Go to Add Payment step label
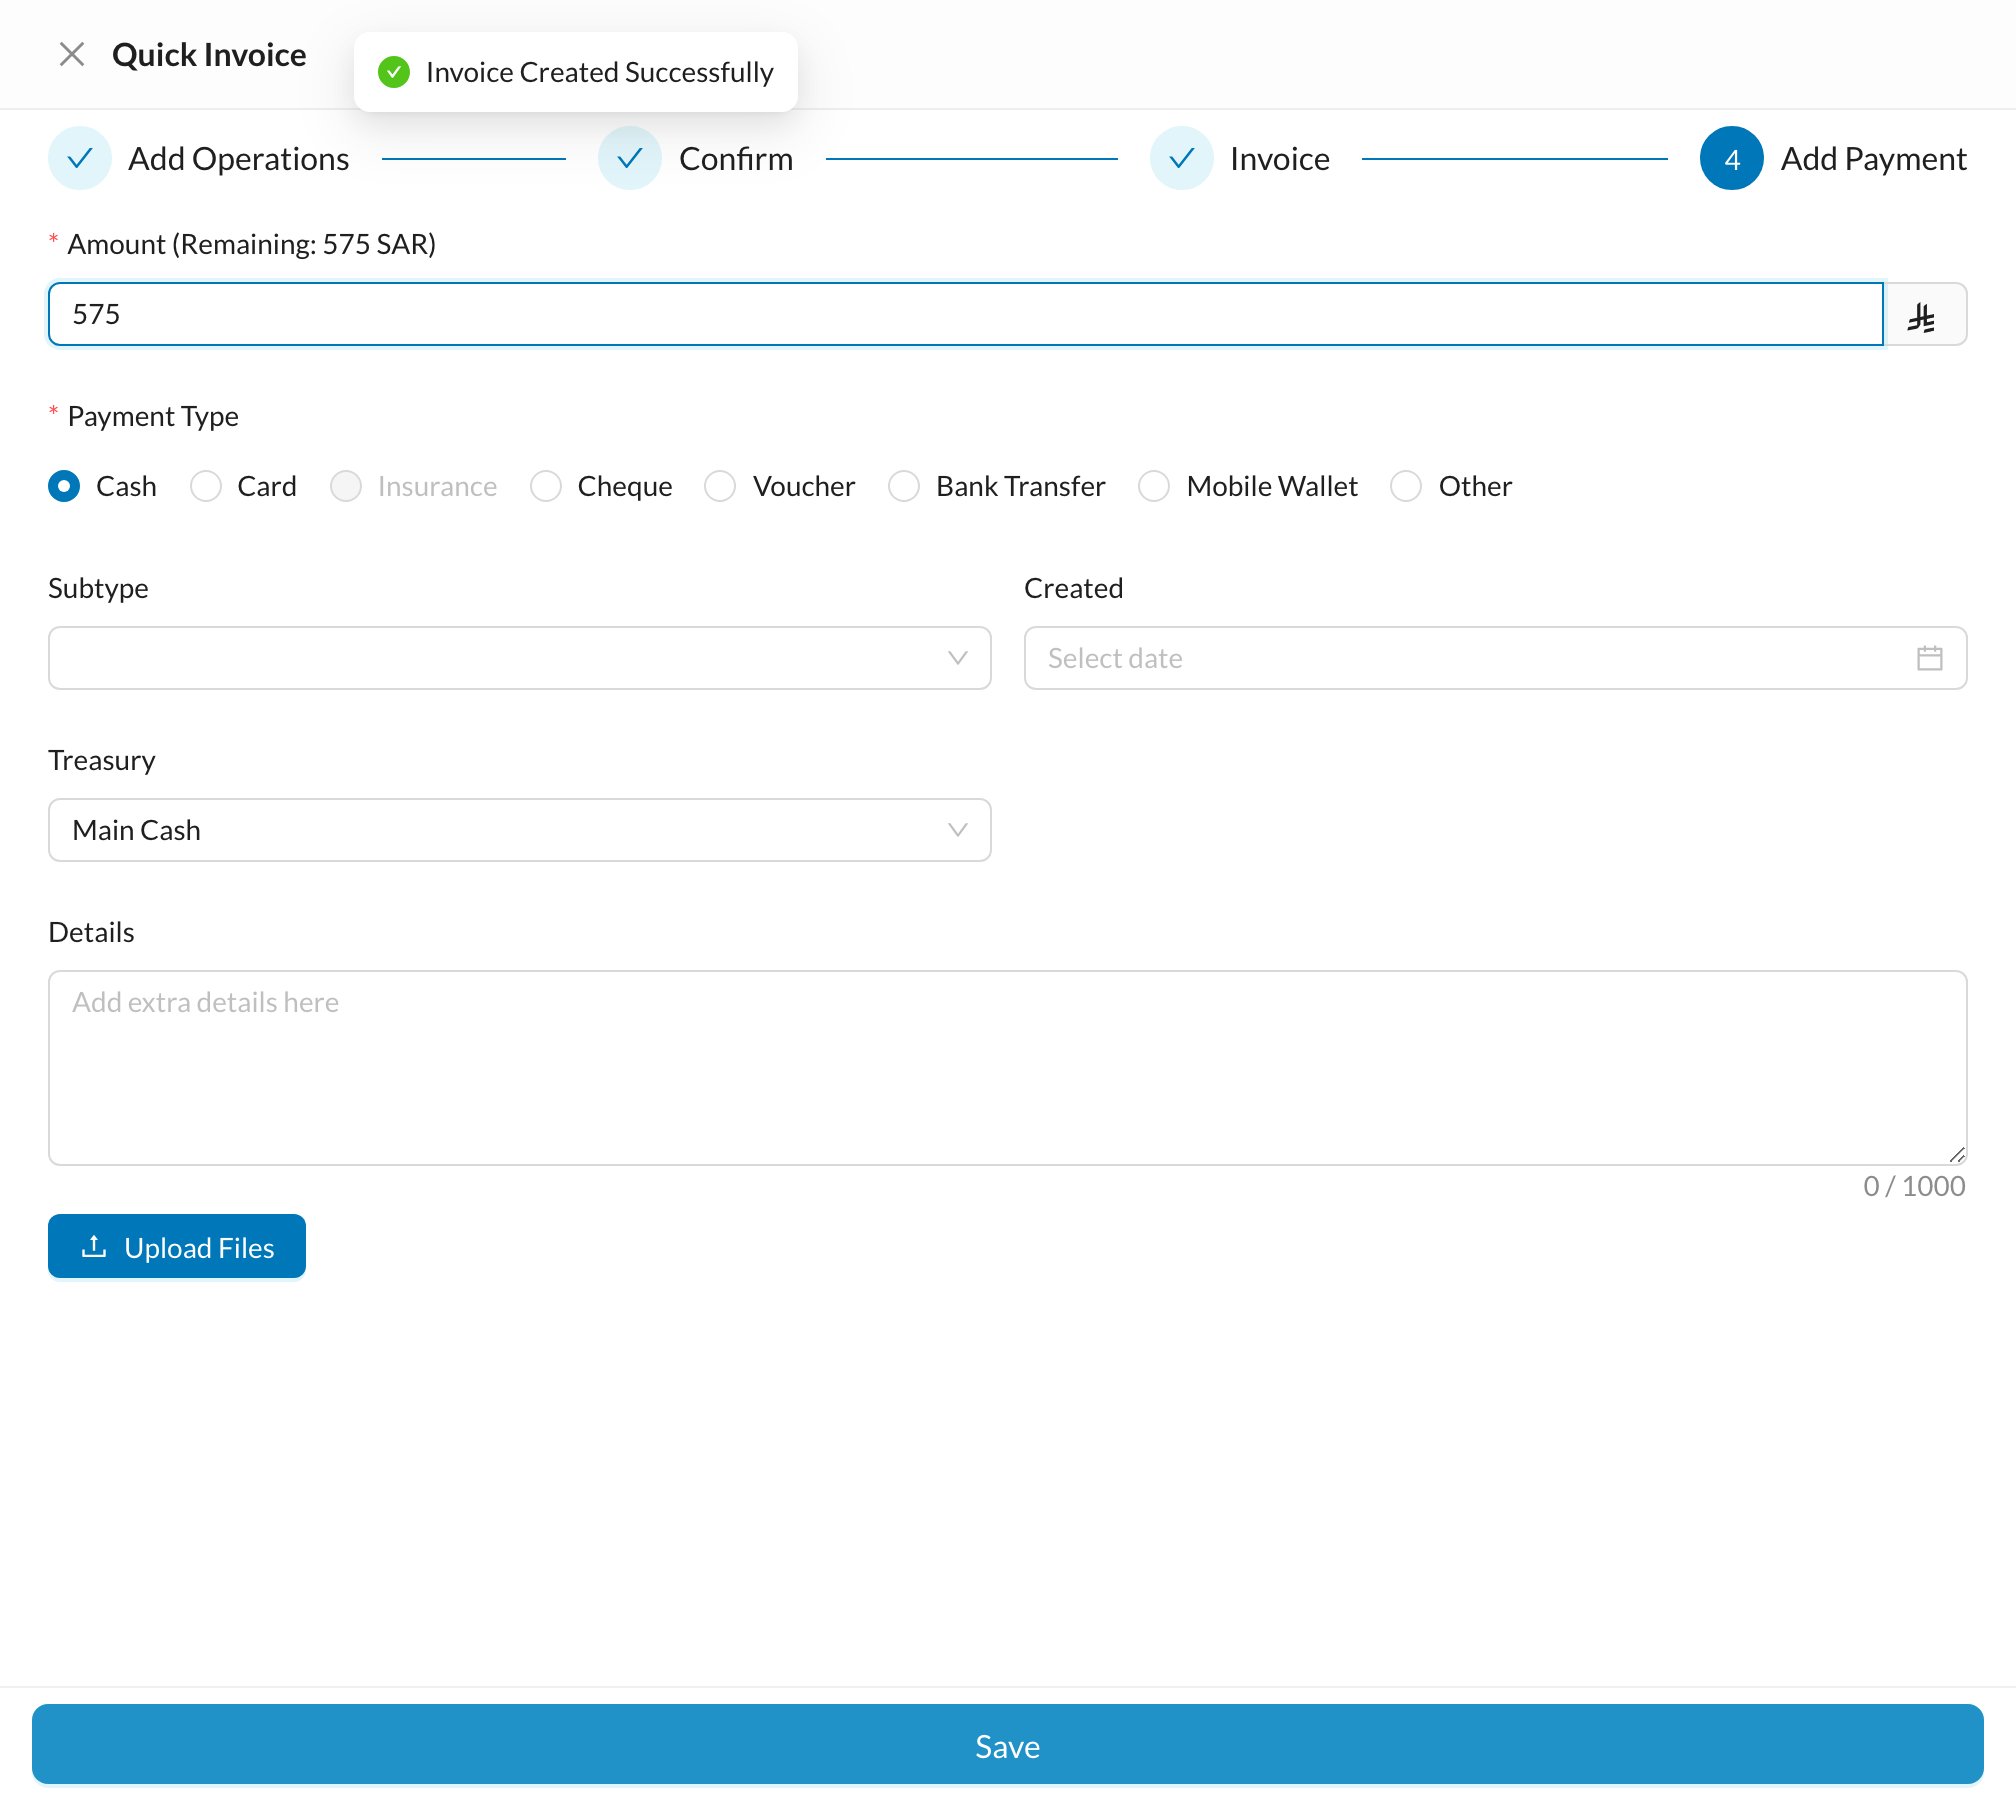Image resolution: width=2016 pixels, height=1800 pixels. [x=1874, y=158]
